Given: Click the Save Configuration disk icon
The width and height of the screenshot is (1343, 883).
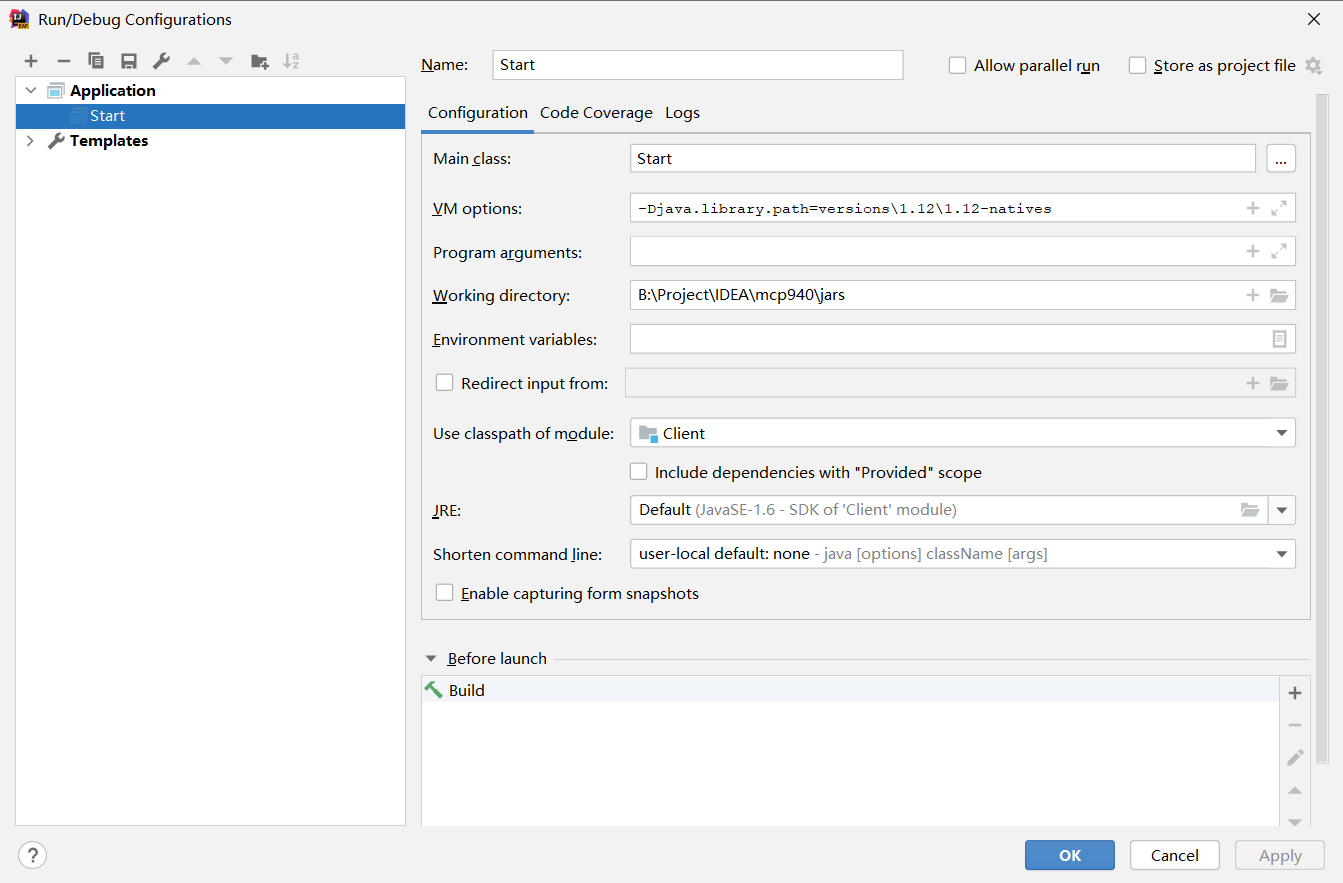Looking at the screenshot, I should click(129, 62).
